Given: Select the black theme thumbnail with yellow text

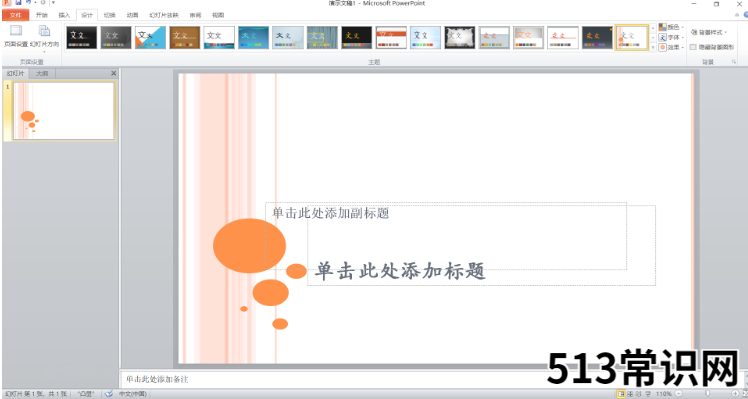Looking at the screenshot, I should [x=356, y=37].
